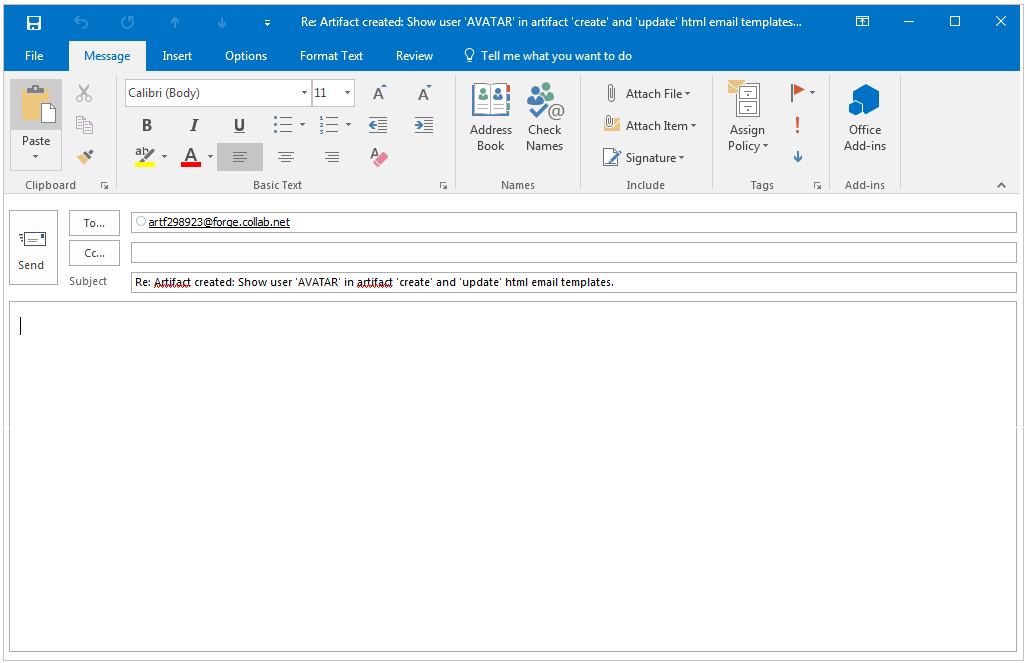This screenshot has height=663, width=1025.
Task: Open the font color picker arrow
Action: pos(210,156)
